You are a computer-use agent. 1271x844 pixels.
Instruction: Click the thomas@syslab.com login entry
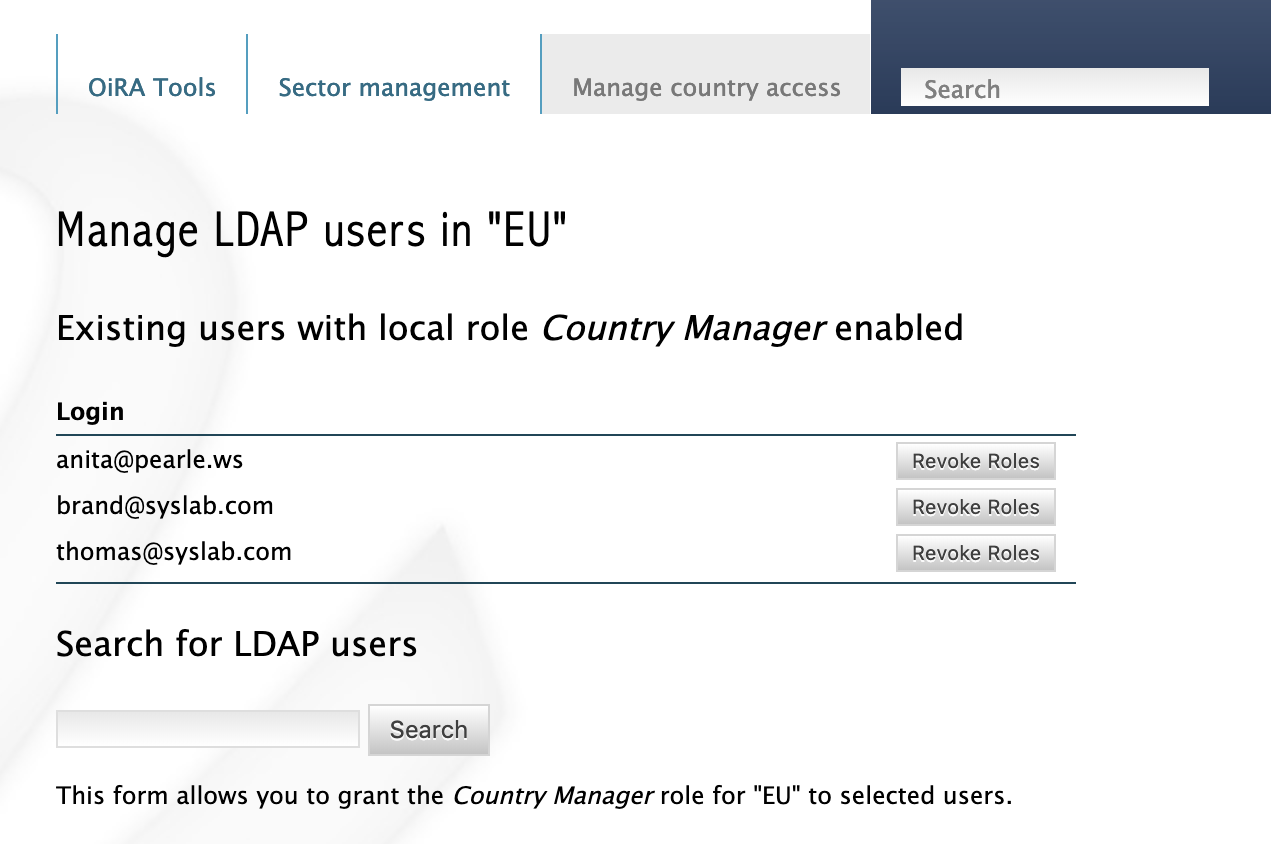tap(174, 552)
